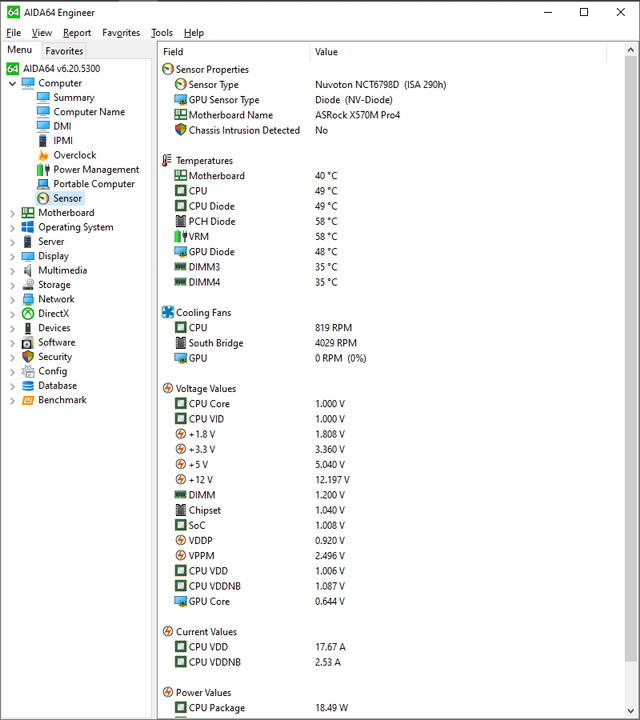Open the View menu
Image resolution: width=640 pixels, height=720 pixels.
pyautogui.click(x=42, y=33)
